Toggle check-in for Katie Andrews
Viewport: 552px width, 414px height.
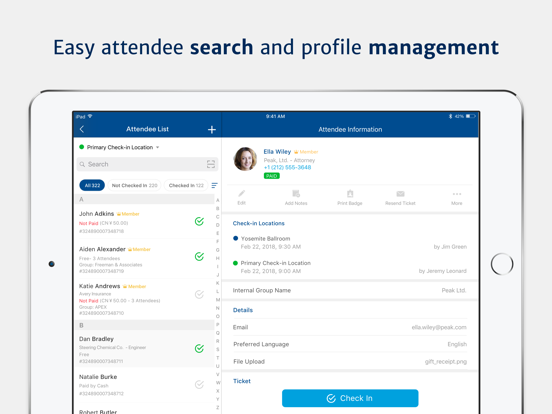pos(199,294)
